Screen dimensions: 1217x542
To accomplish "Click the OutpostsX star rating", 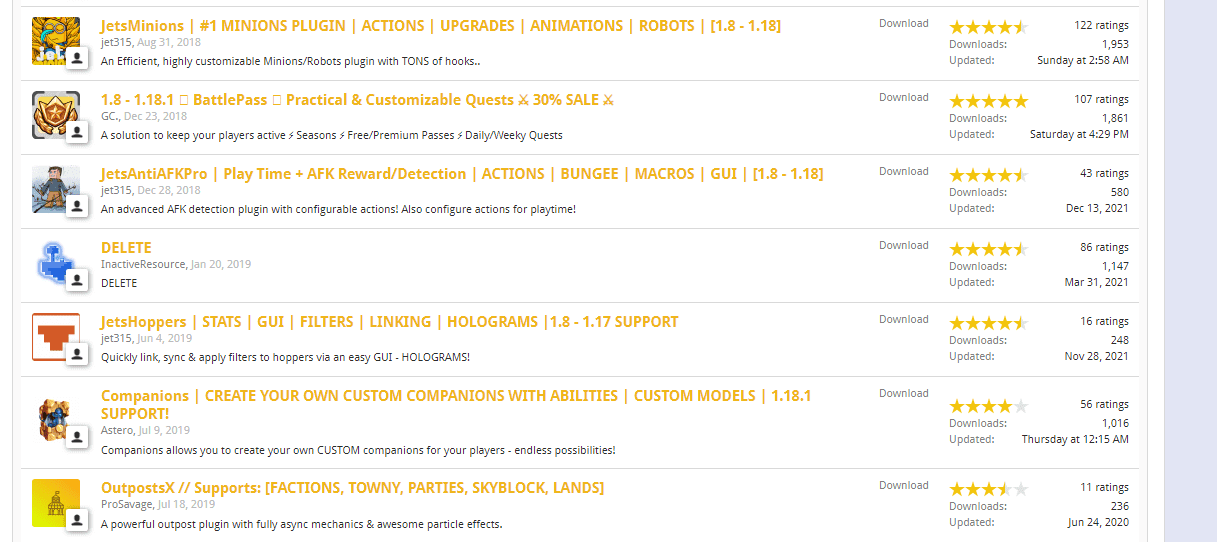I will pyautogui.click(x=987, y=489).
